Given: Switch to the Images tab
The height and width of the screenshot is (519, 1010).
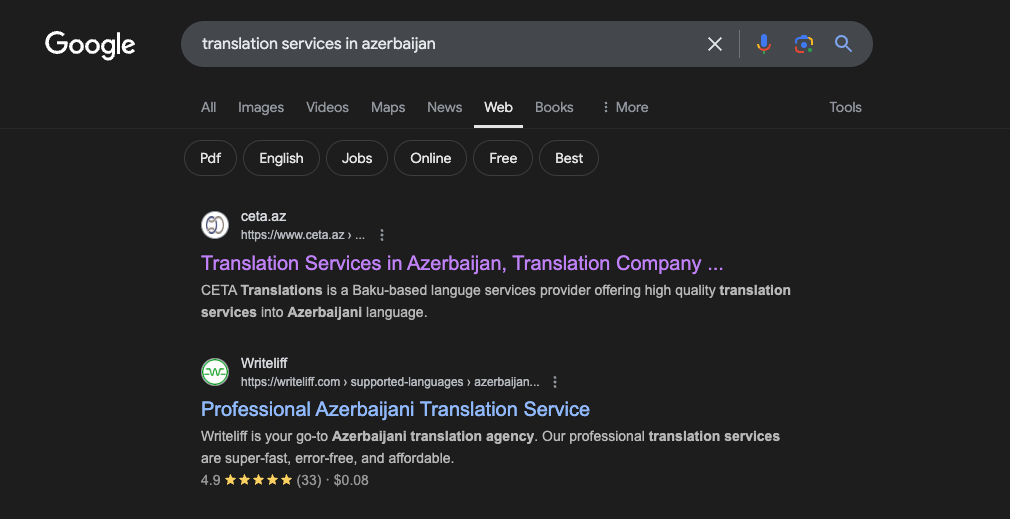Looking at the screenshot, I should [x=261, y=108].
